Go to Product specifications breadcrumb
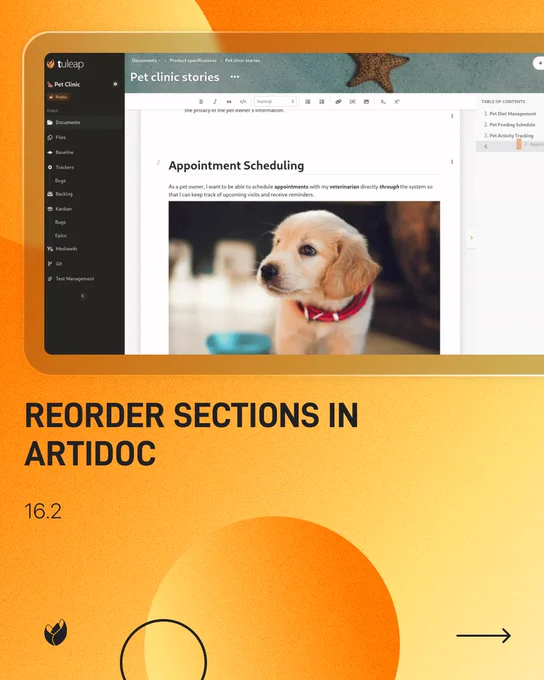The width and height of the screenshot is (544, 680). (x=193, y=60)
